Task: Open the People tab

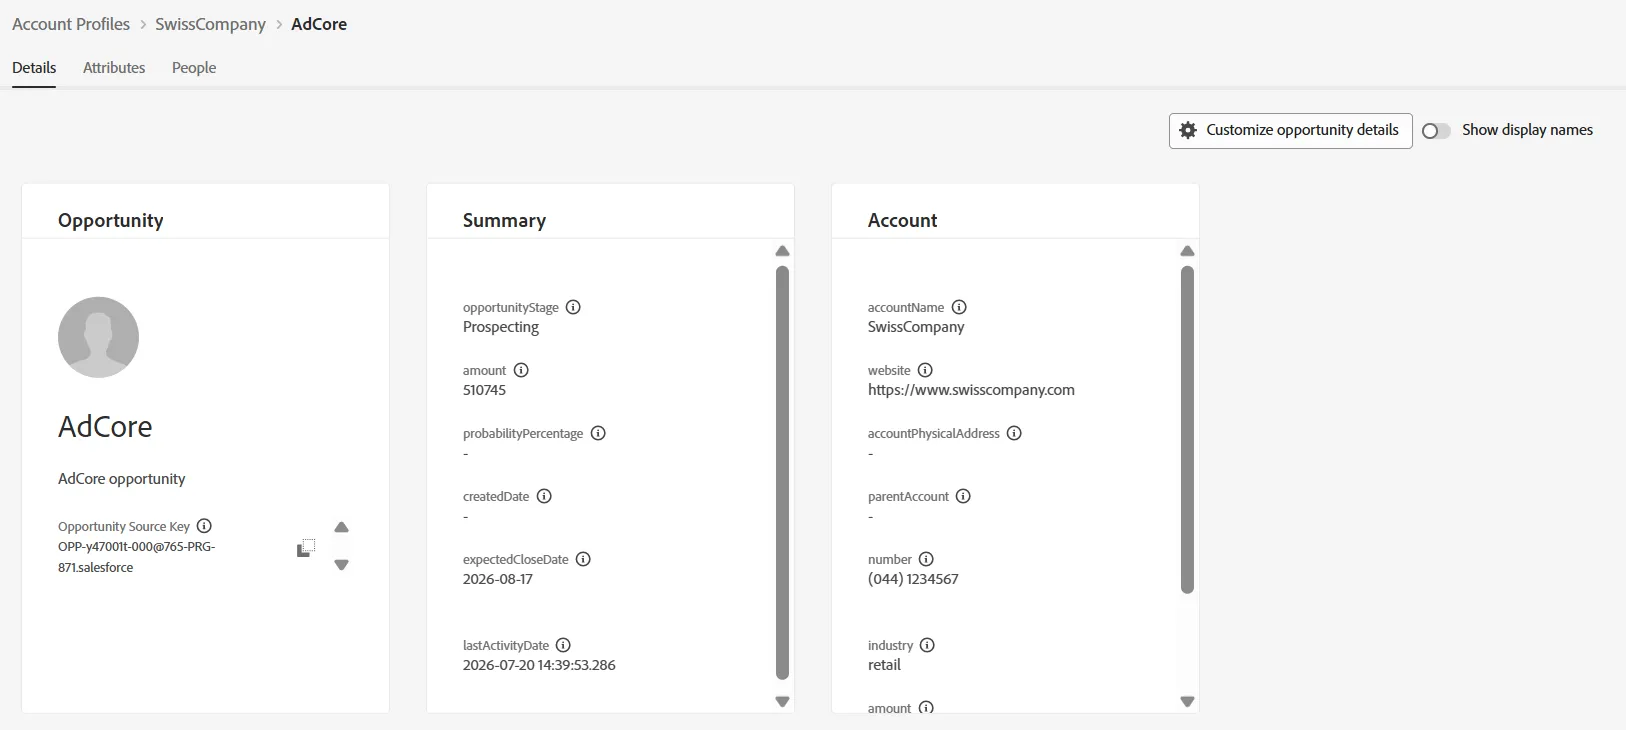Action: [x=194, y=68]
